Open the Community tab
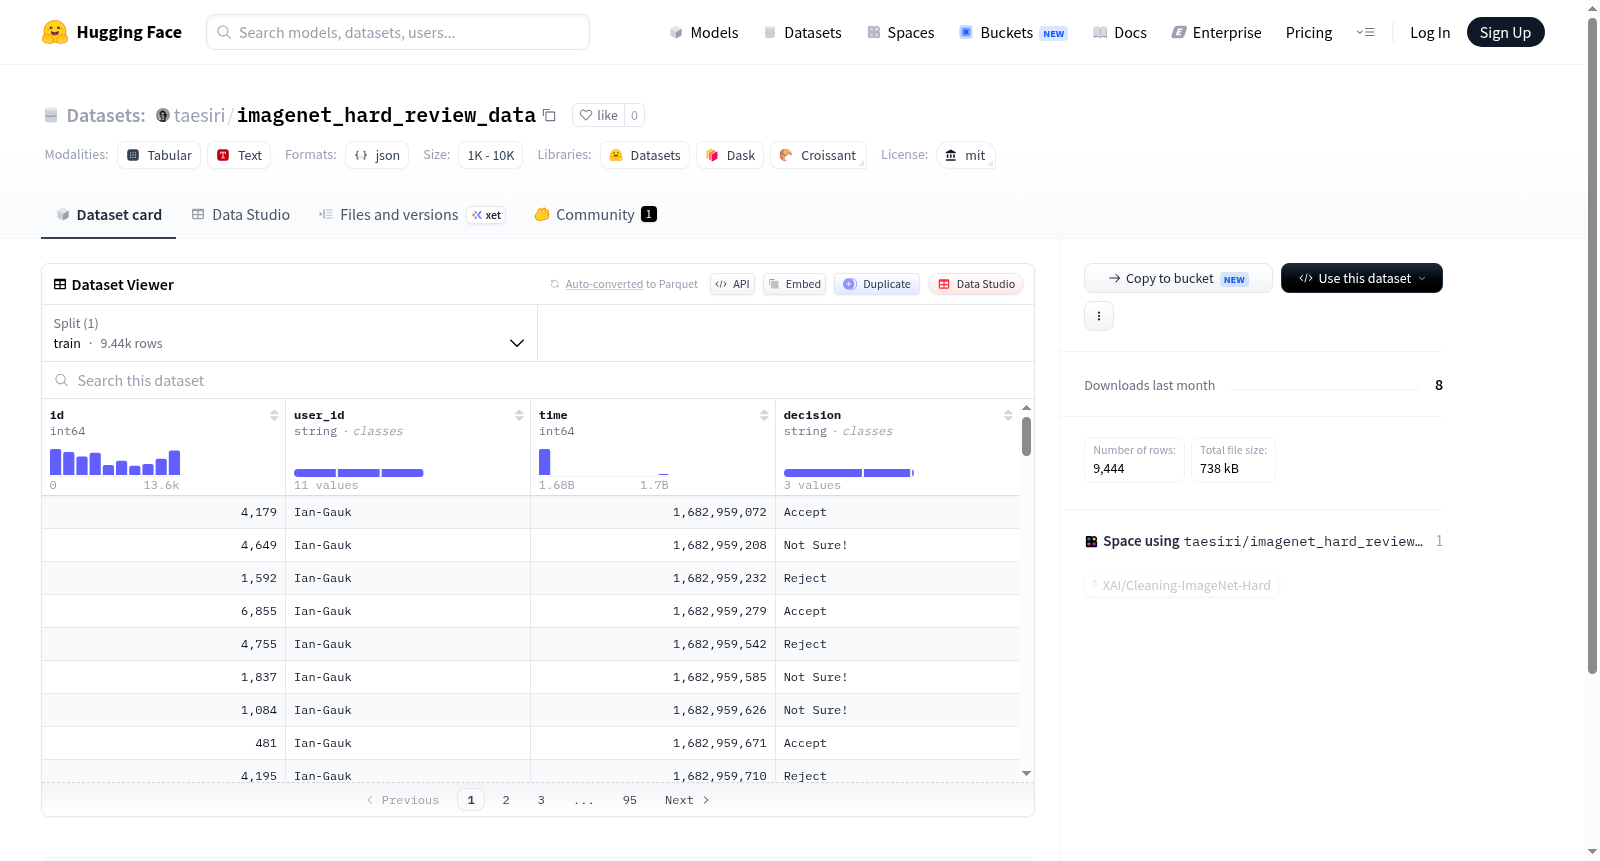The width and height of the screenshot is (1600, 861). pyautogui.click(x=595, y=215)
